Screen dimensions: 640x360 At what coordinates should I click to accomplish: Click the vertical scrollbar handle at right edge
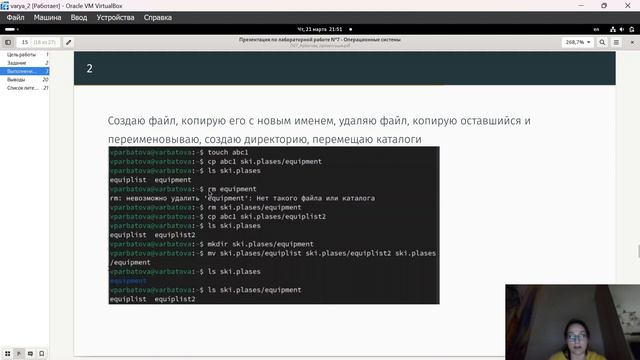639,251
